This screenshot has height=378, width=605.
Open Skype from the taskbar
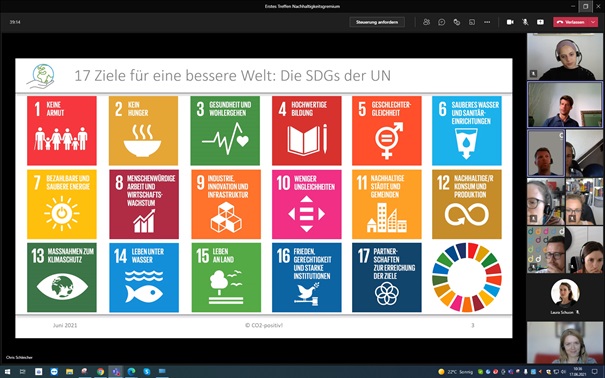pos(147,372)
